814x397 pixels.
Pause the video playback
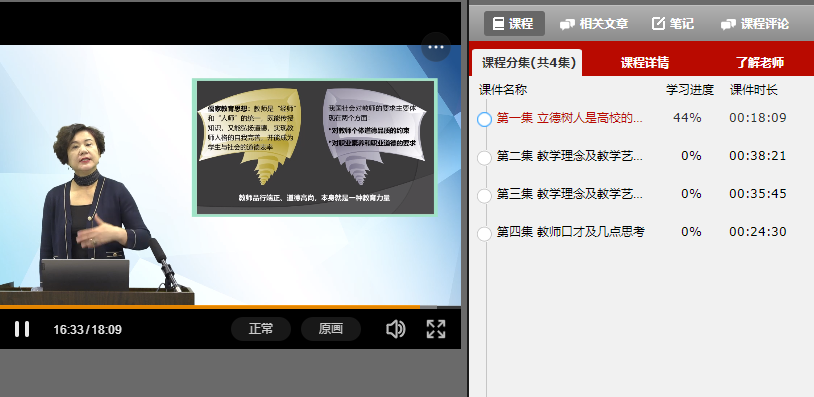click(x=22, y=329)
